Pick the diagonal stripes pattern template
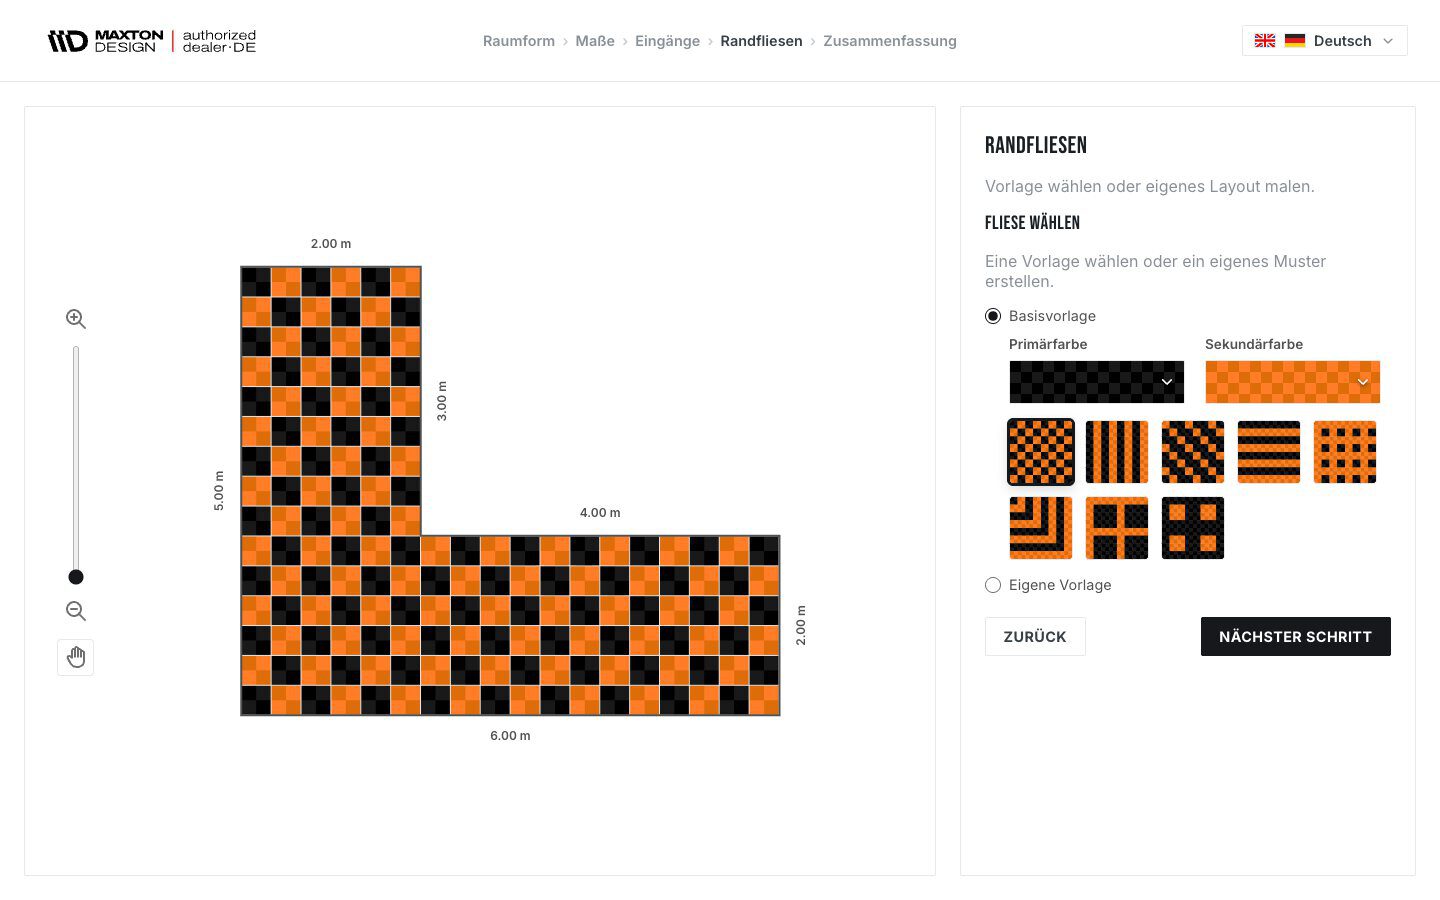Screen dimensions: 1440x900 tap(1193, 452)
